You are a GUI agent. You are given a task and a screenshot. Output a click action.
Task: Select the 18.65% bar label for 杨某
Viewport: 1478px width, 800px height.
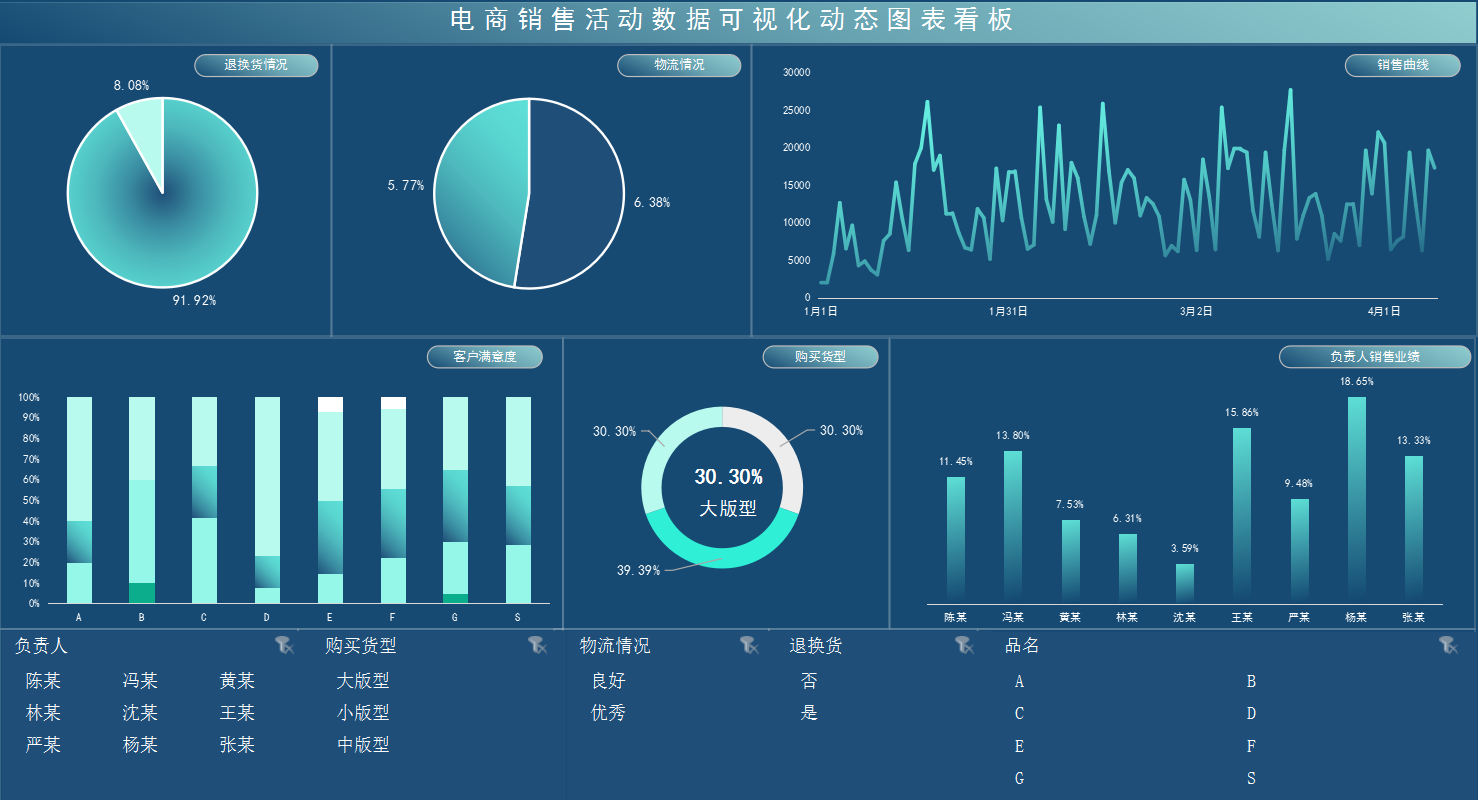tap(1357, 382)
